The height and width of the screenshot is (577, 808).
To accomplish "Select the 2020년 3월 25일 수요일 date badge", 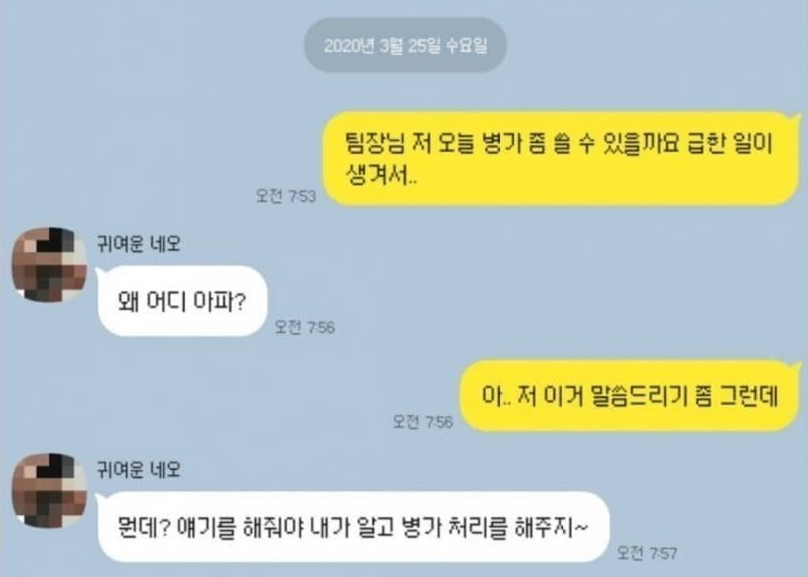I will point(405,45).
